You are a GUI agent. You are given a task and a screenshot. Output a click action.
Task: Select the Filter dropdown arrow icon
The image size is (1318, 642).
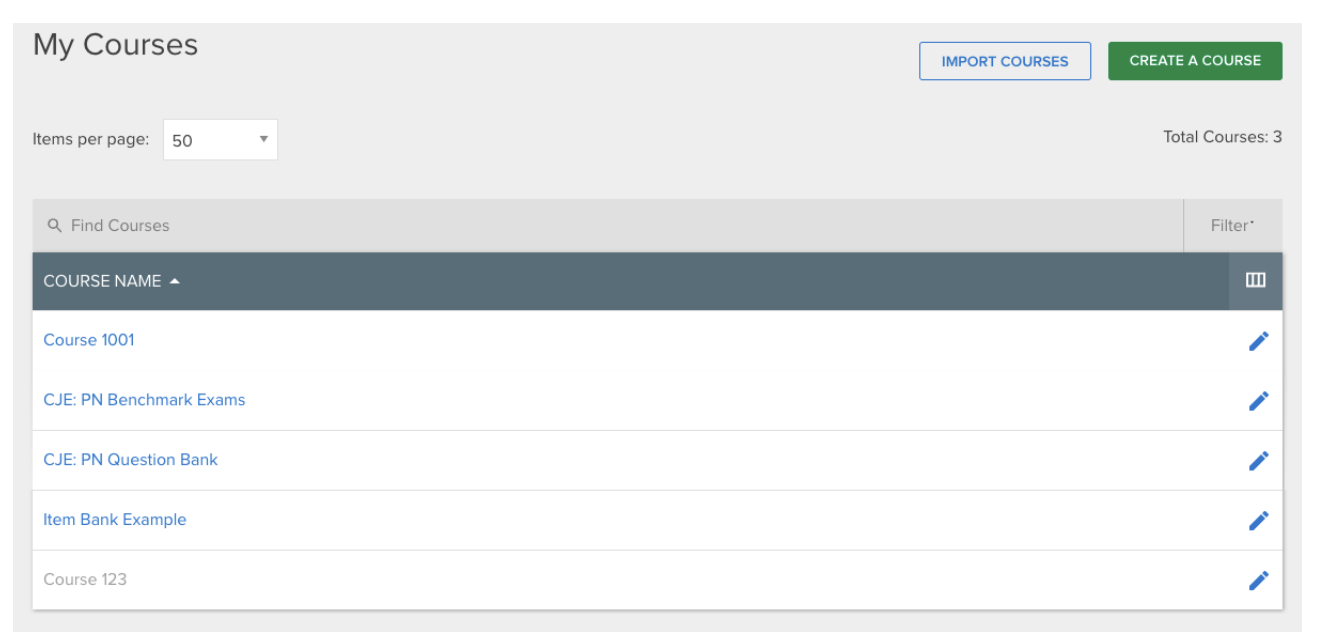click(x=1251, y=222)
